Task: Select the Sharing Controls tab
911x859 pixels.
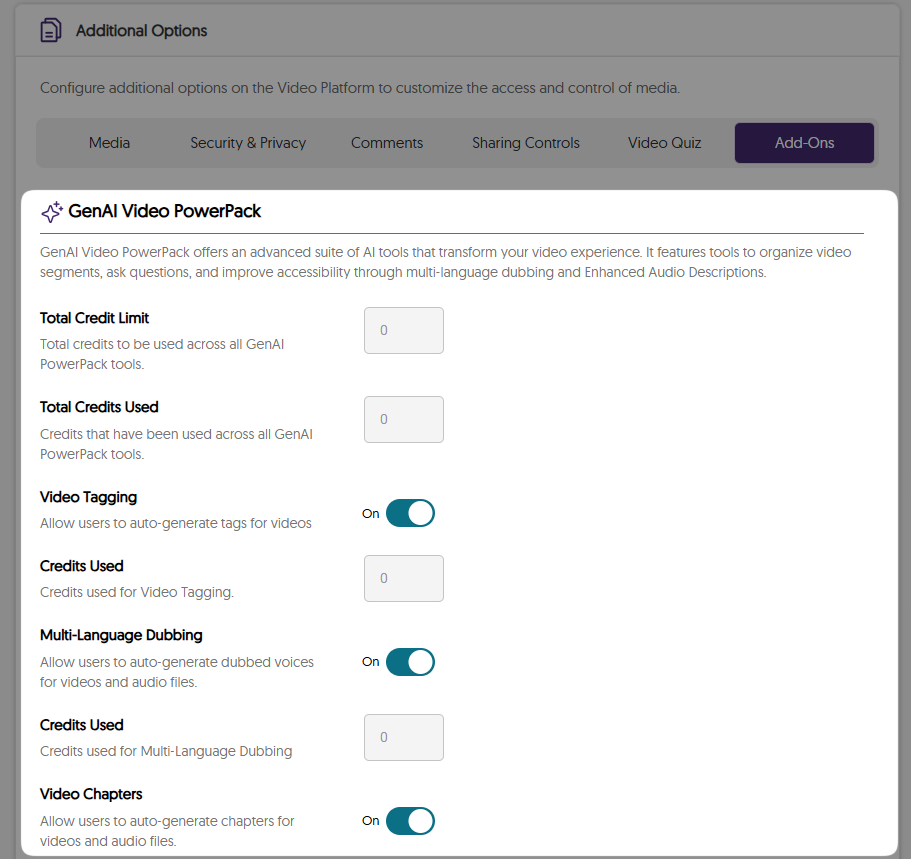Action: [526, 143]
